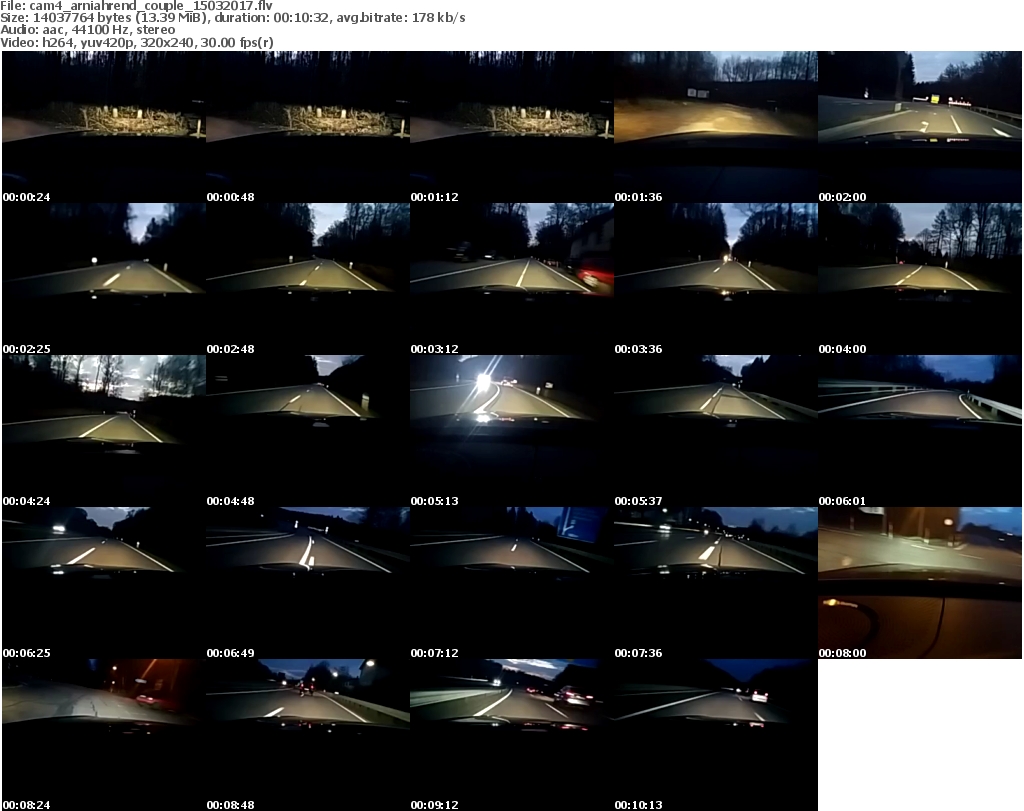This screenshot has width=1024, height=811.
Task: Click the 'Audio: aac, 44100 Hz, stereo' line
Action: point(88,30)
